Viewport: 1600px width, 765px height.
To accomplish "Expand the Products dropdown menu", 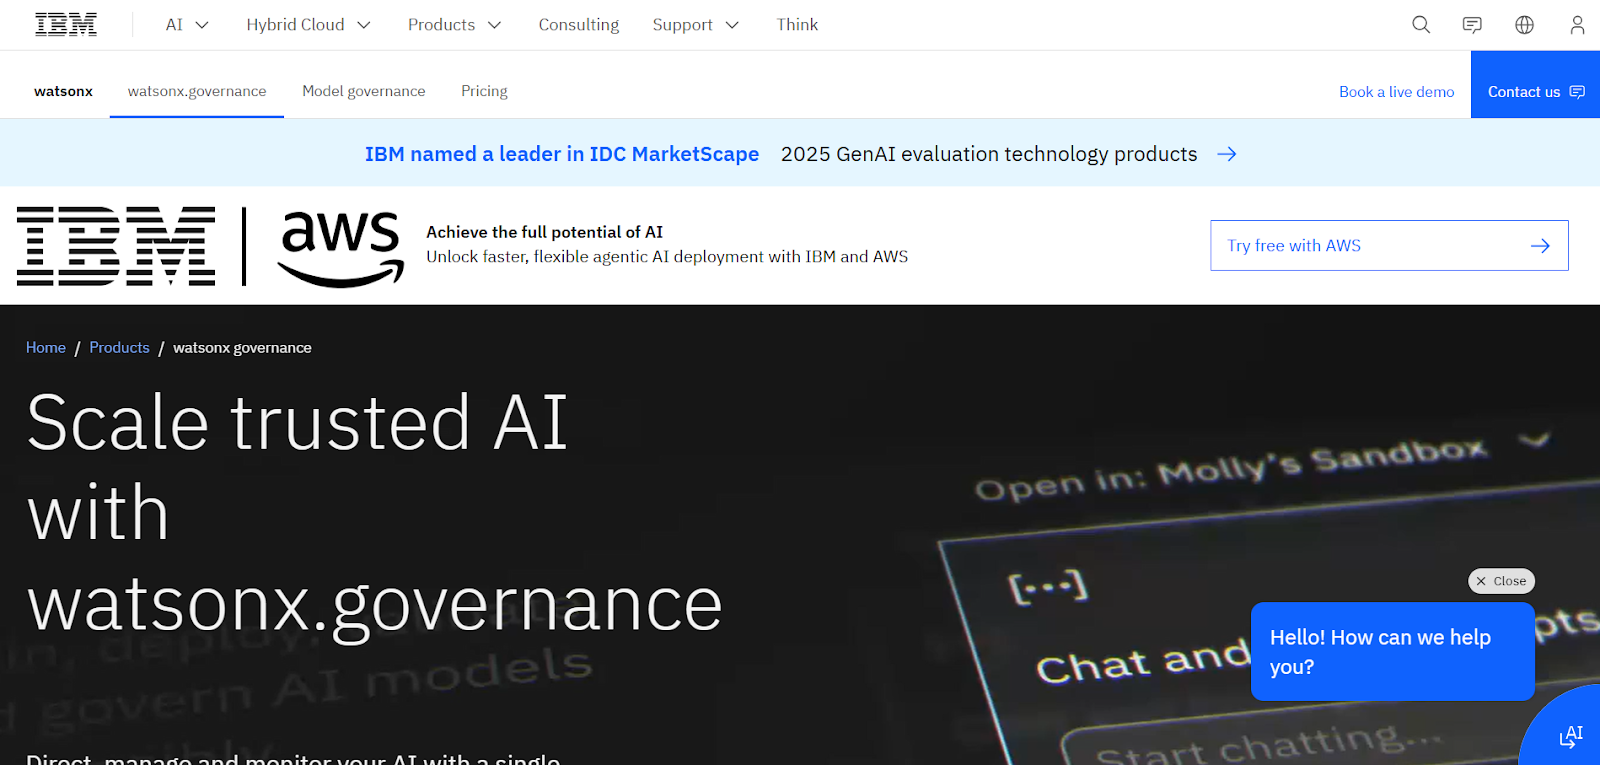I will 454,25.
